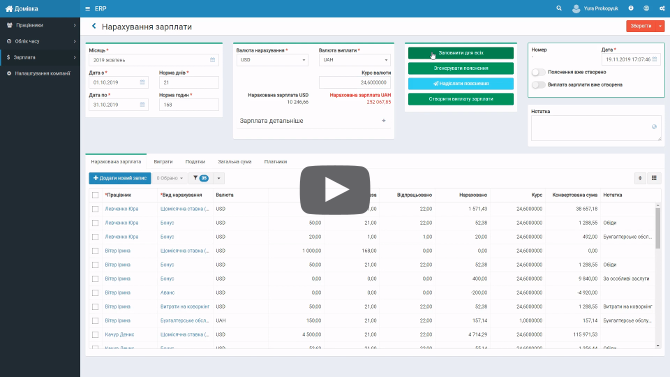
Task: Click the Зарплата dollar icon in sidebar
Action: click(x=8, y=57)
